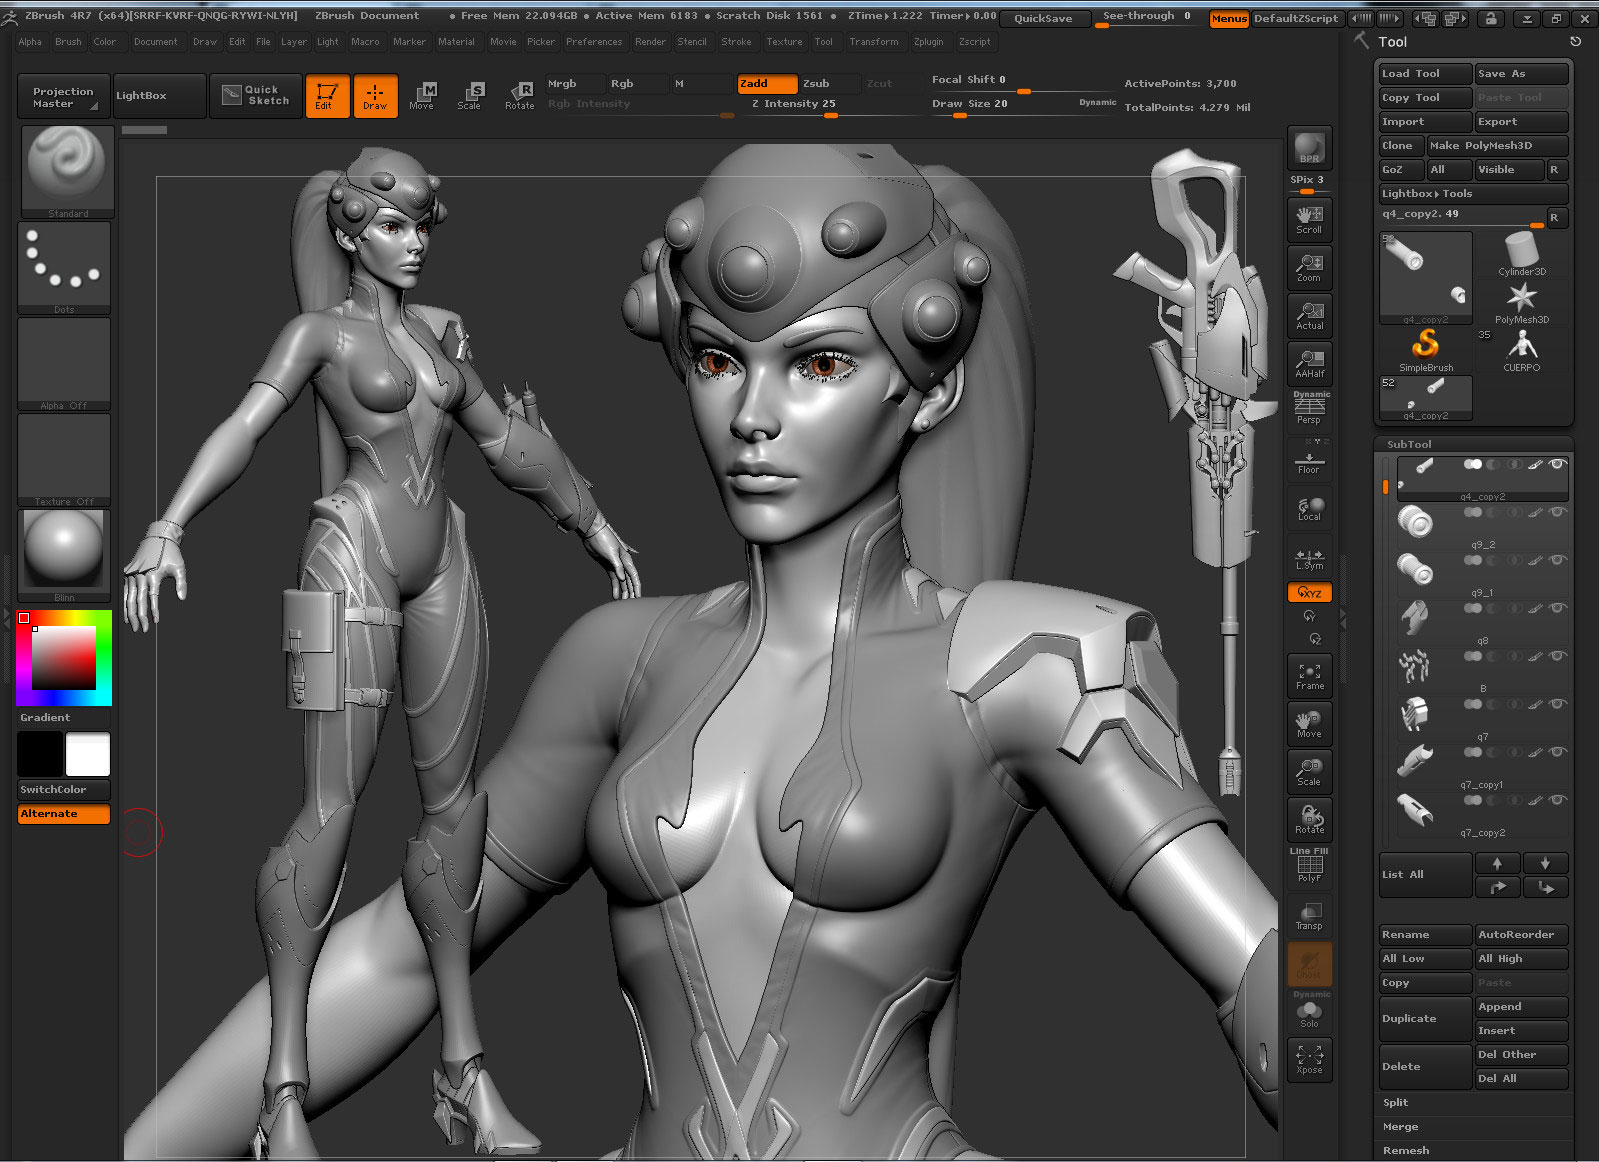Toggle visibility eye of q9_2 subtool

(x=1557, y=512)
